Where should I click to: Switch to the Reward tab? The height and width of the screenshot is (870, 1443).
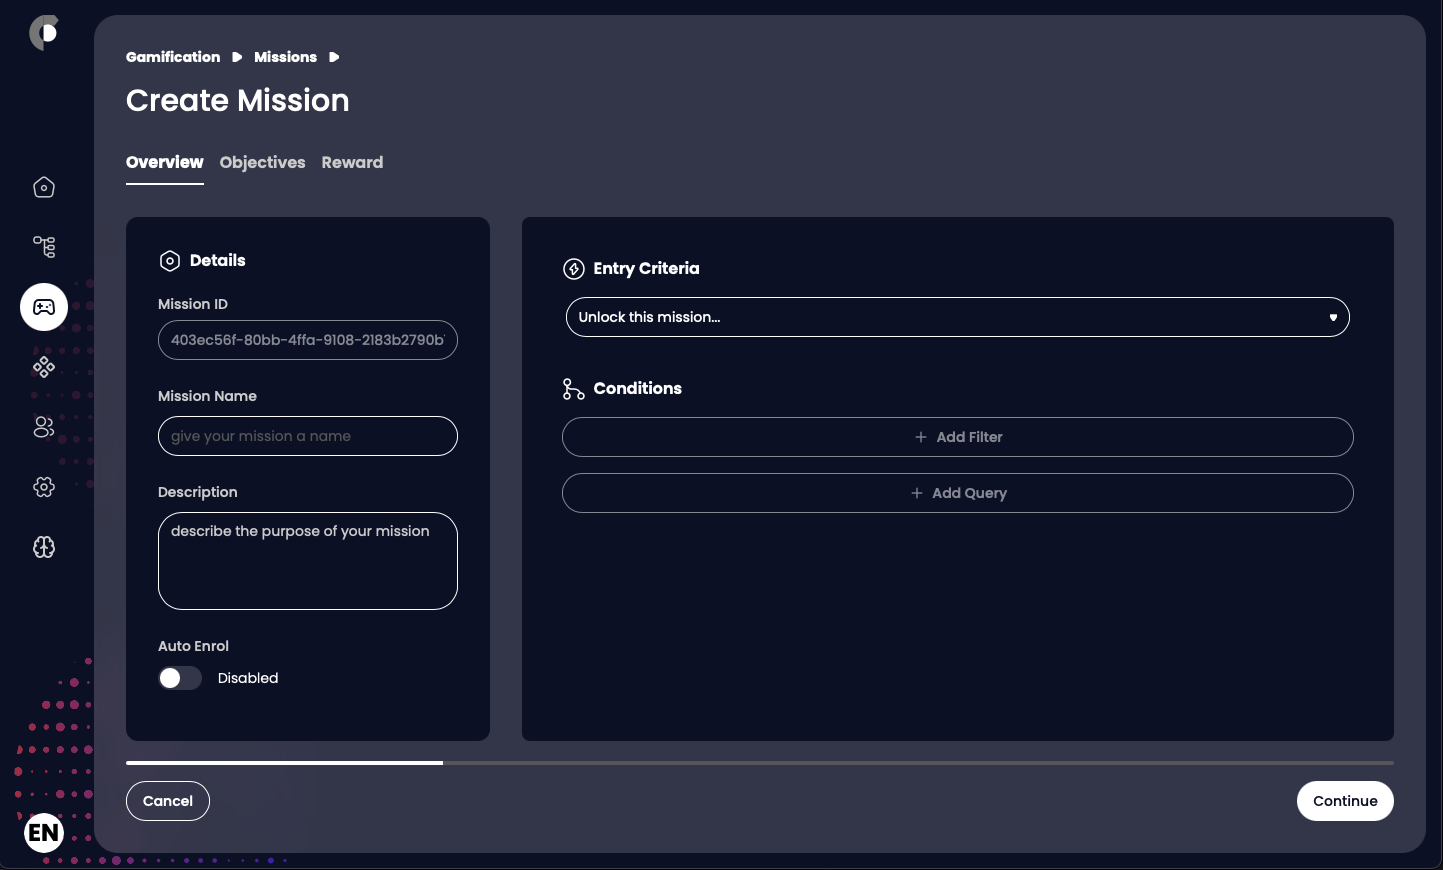pos(352,162)
